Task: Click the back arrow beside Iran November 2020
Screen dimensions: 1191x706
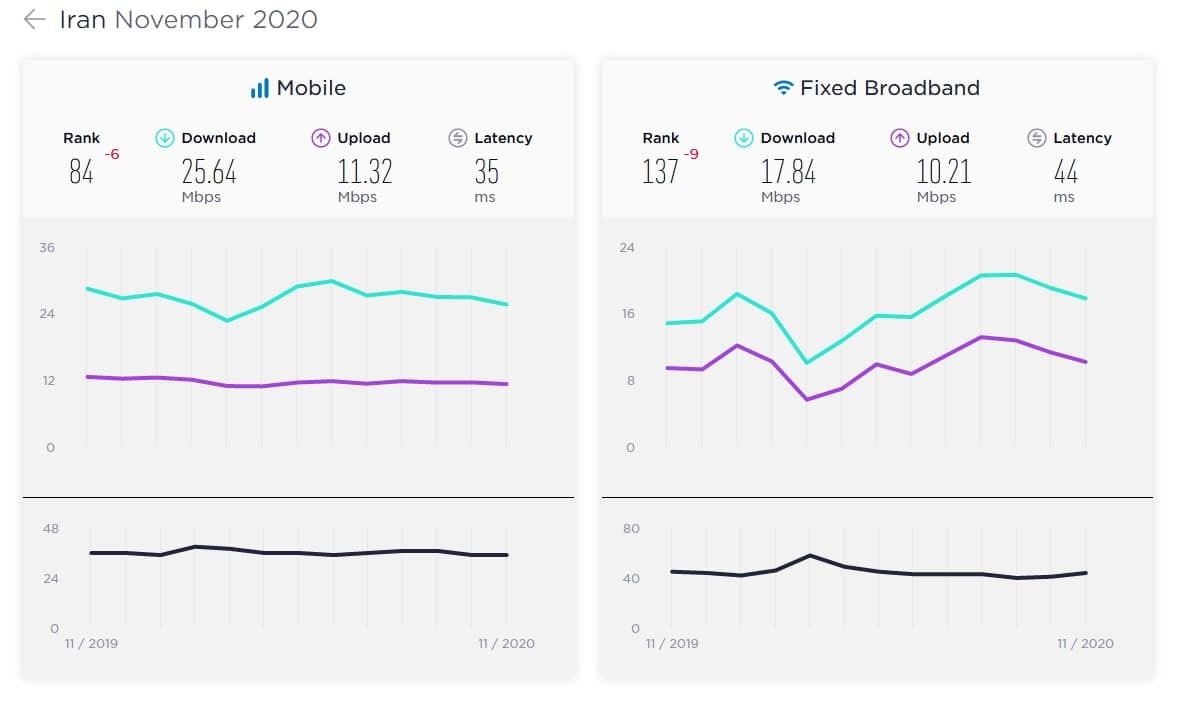Action: (x=35, y=19)
